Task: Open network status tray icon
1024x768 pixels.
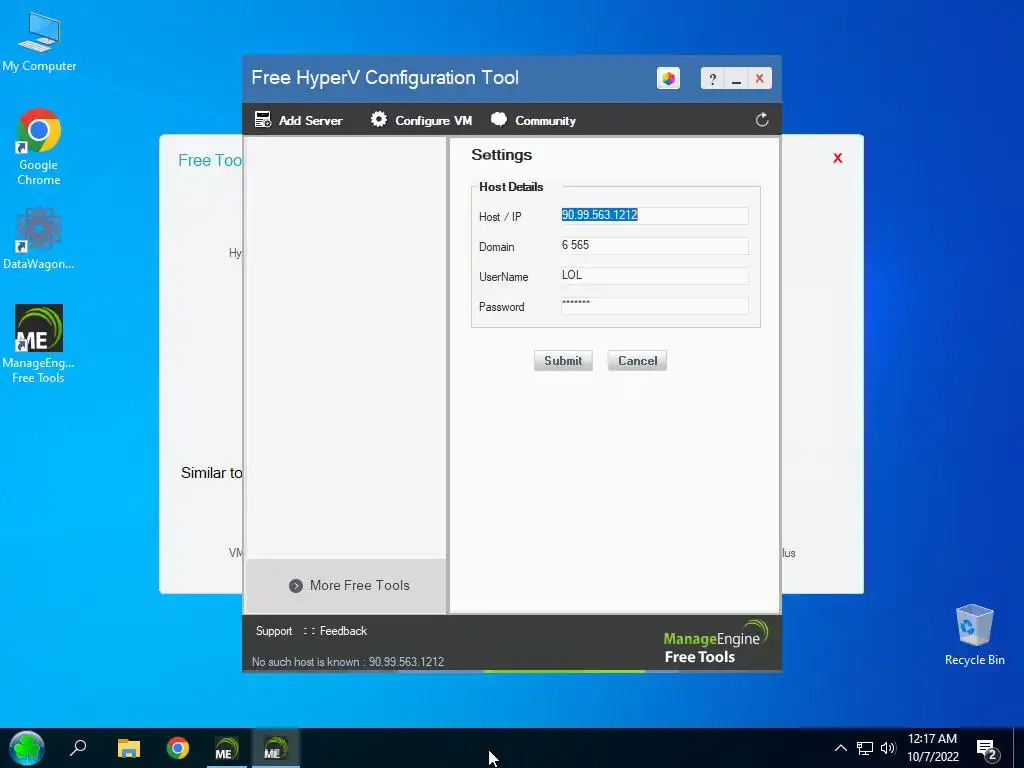Action: coord(865,748)
